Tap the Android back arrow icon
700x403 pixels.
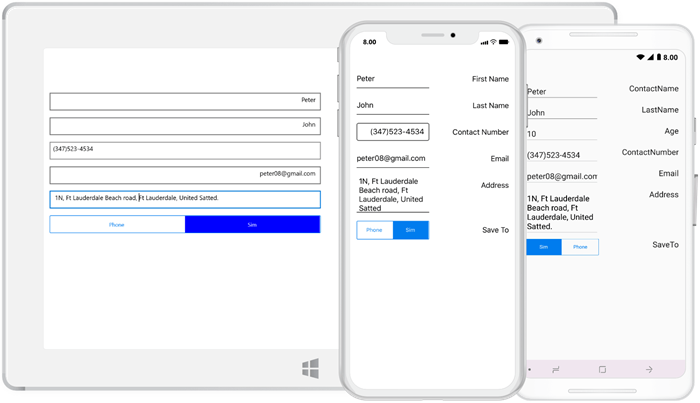pyautogui.click(x=649, y=370)
